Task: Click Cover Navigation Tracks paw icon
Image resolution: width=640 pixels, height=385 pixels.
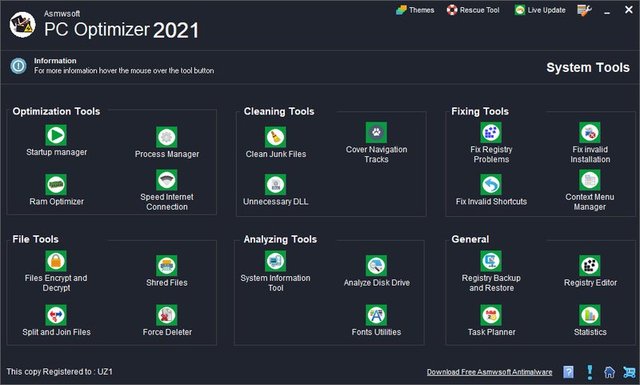Action: pos(376,133)
